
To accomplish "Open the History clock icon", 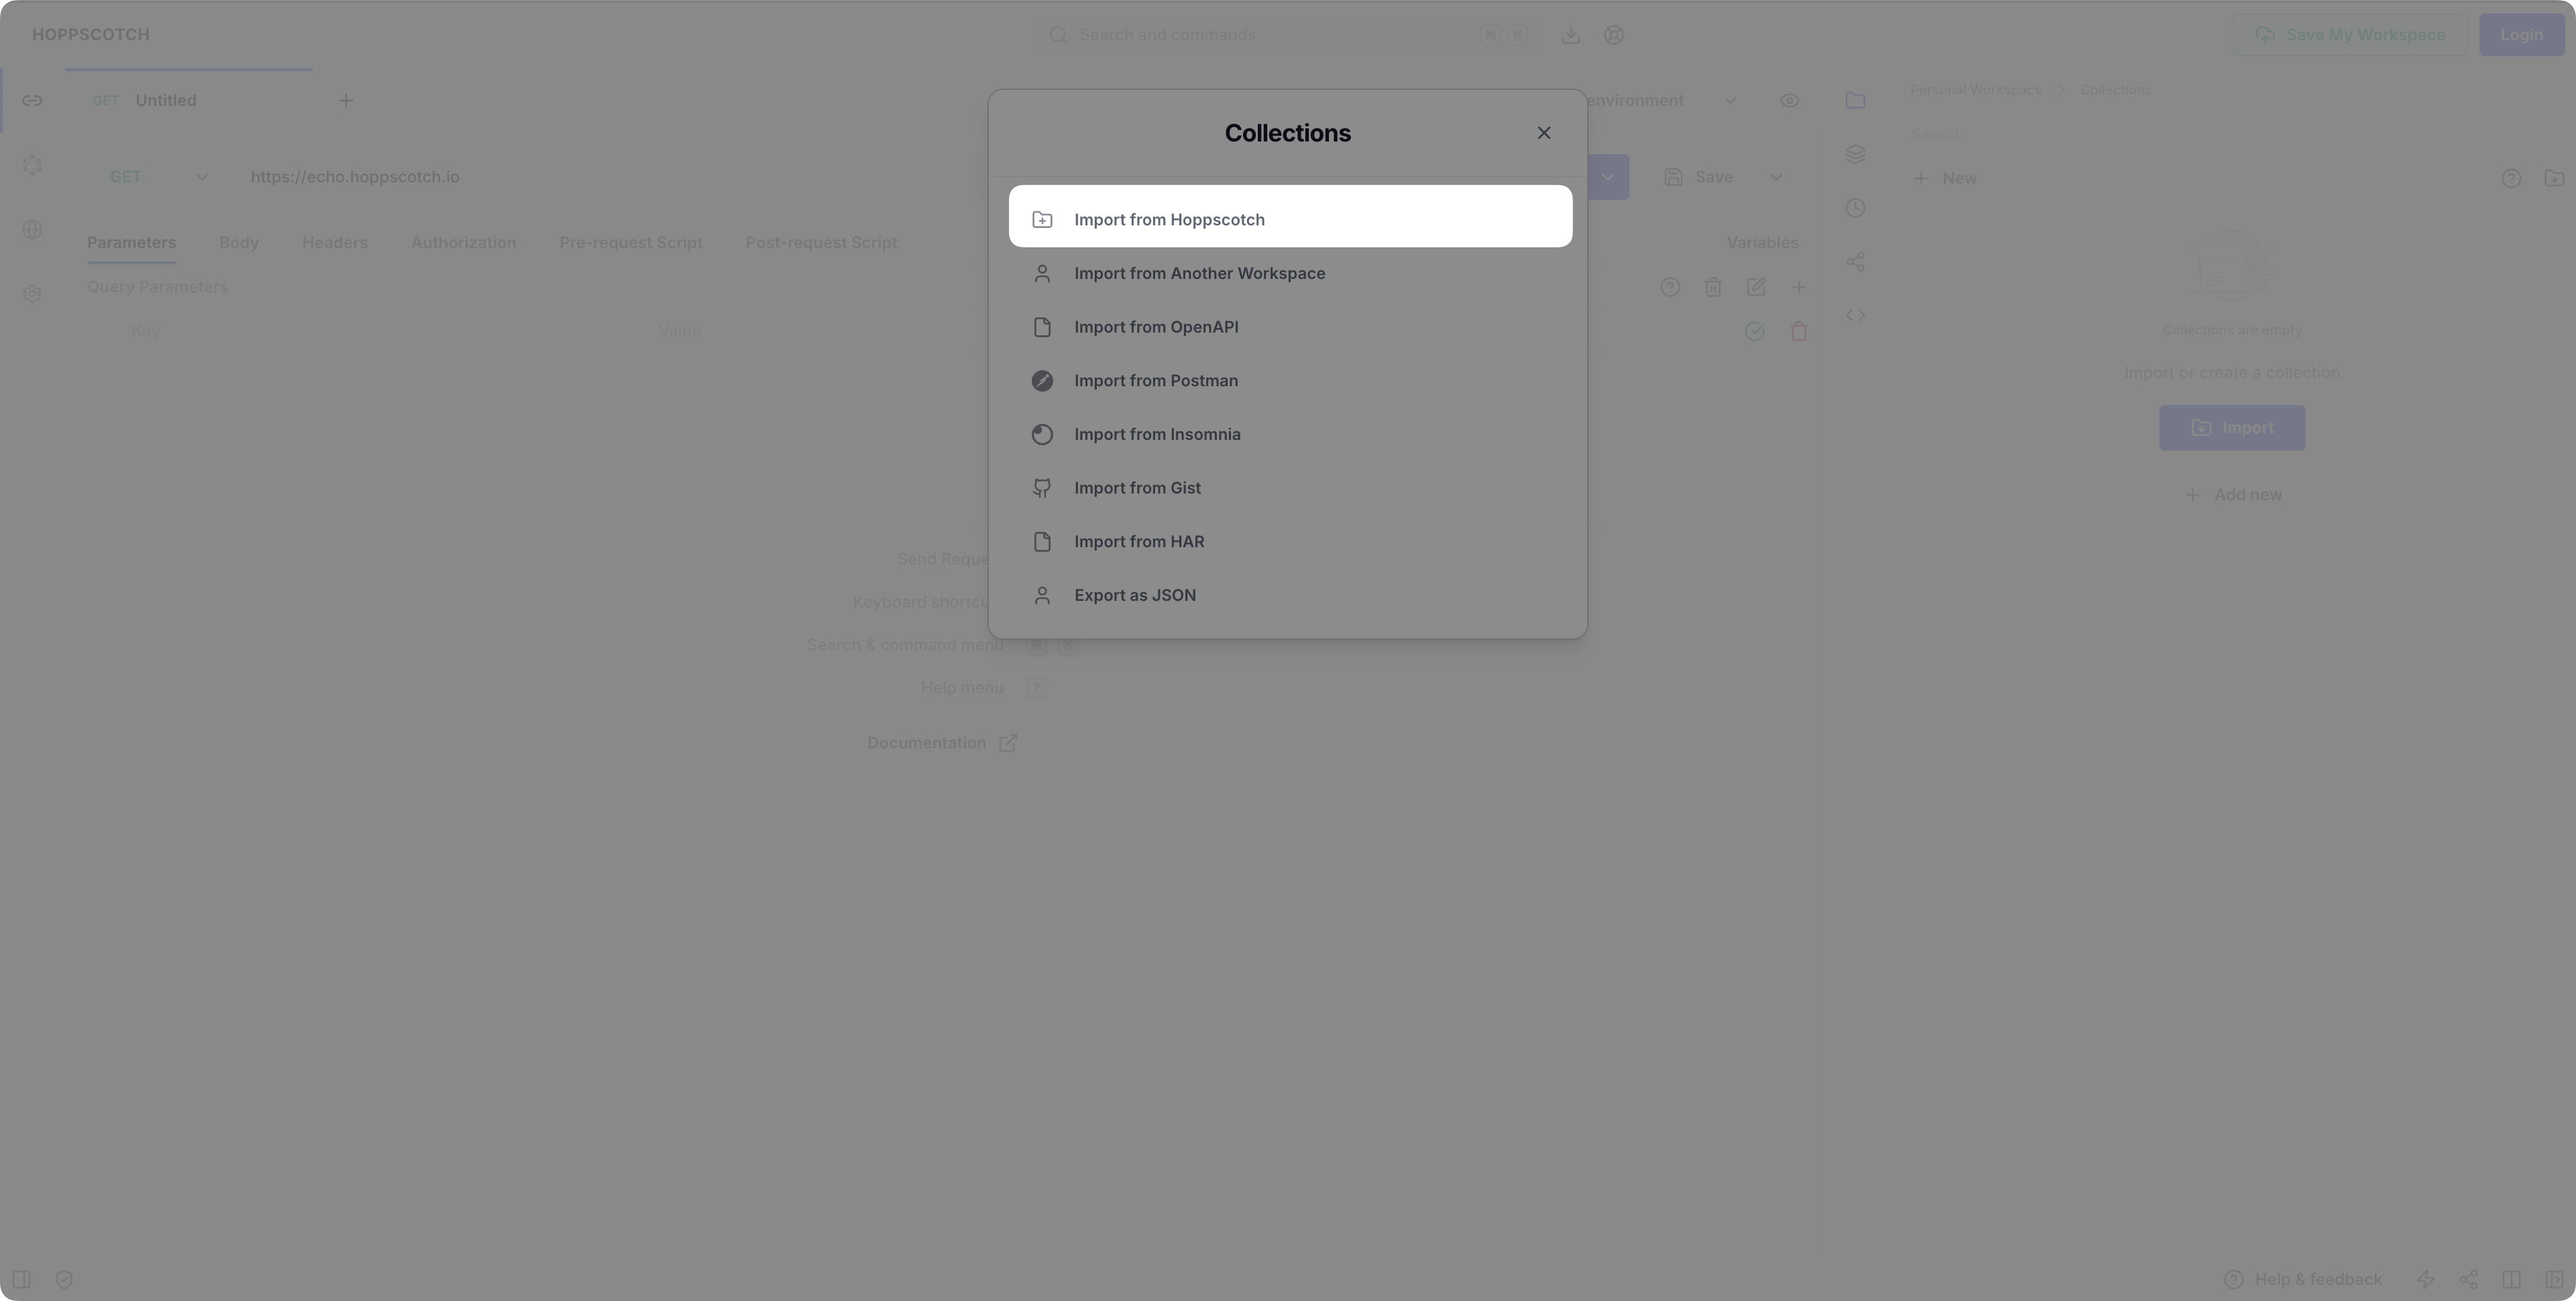I will (1855, 208).
